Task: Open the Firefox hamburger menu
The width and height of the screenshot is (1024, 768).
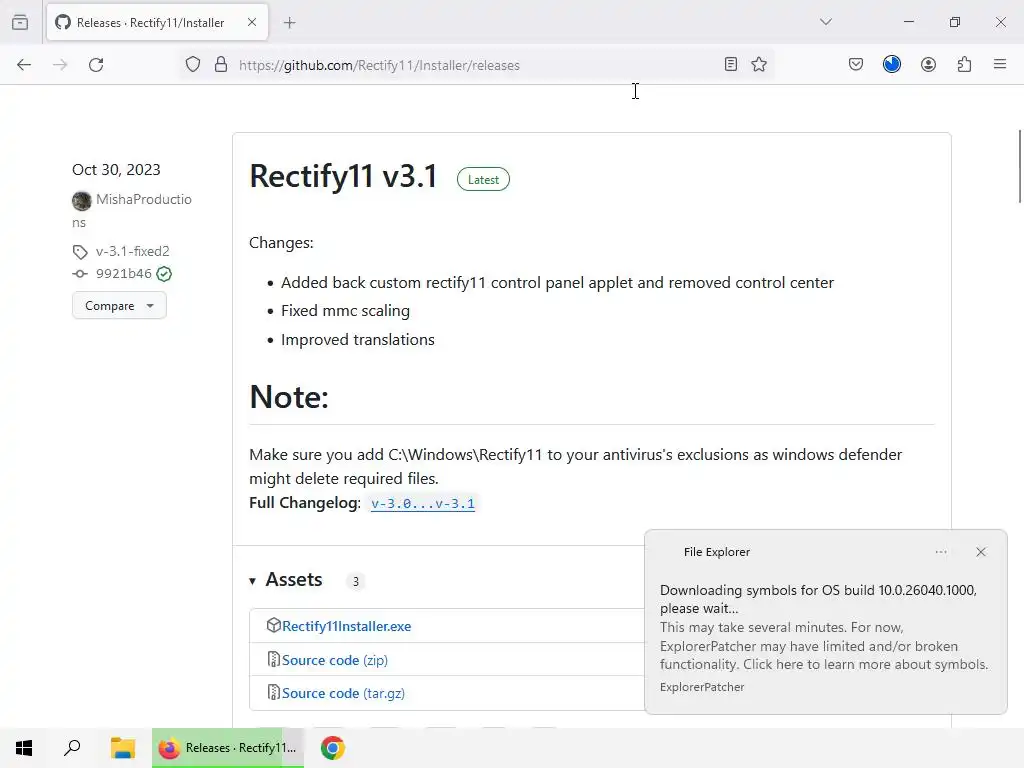Action: pyautogui.click(x=1000, y=64)
